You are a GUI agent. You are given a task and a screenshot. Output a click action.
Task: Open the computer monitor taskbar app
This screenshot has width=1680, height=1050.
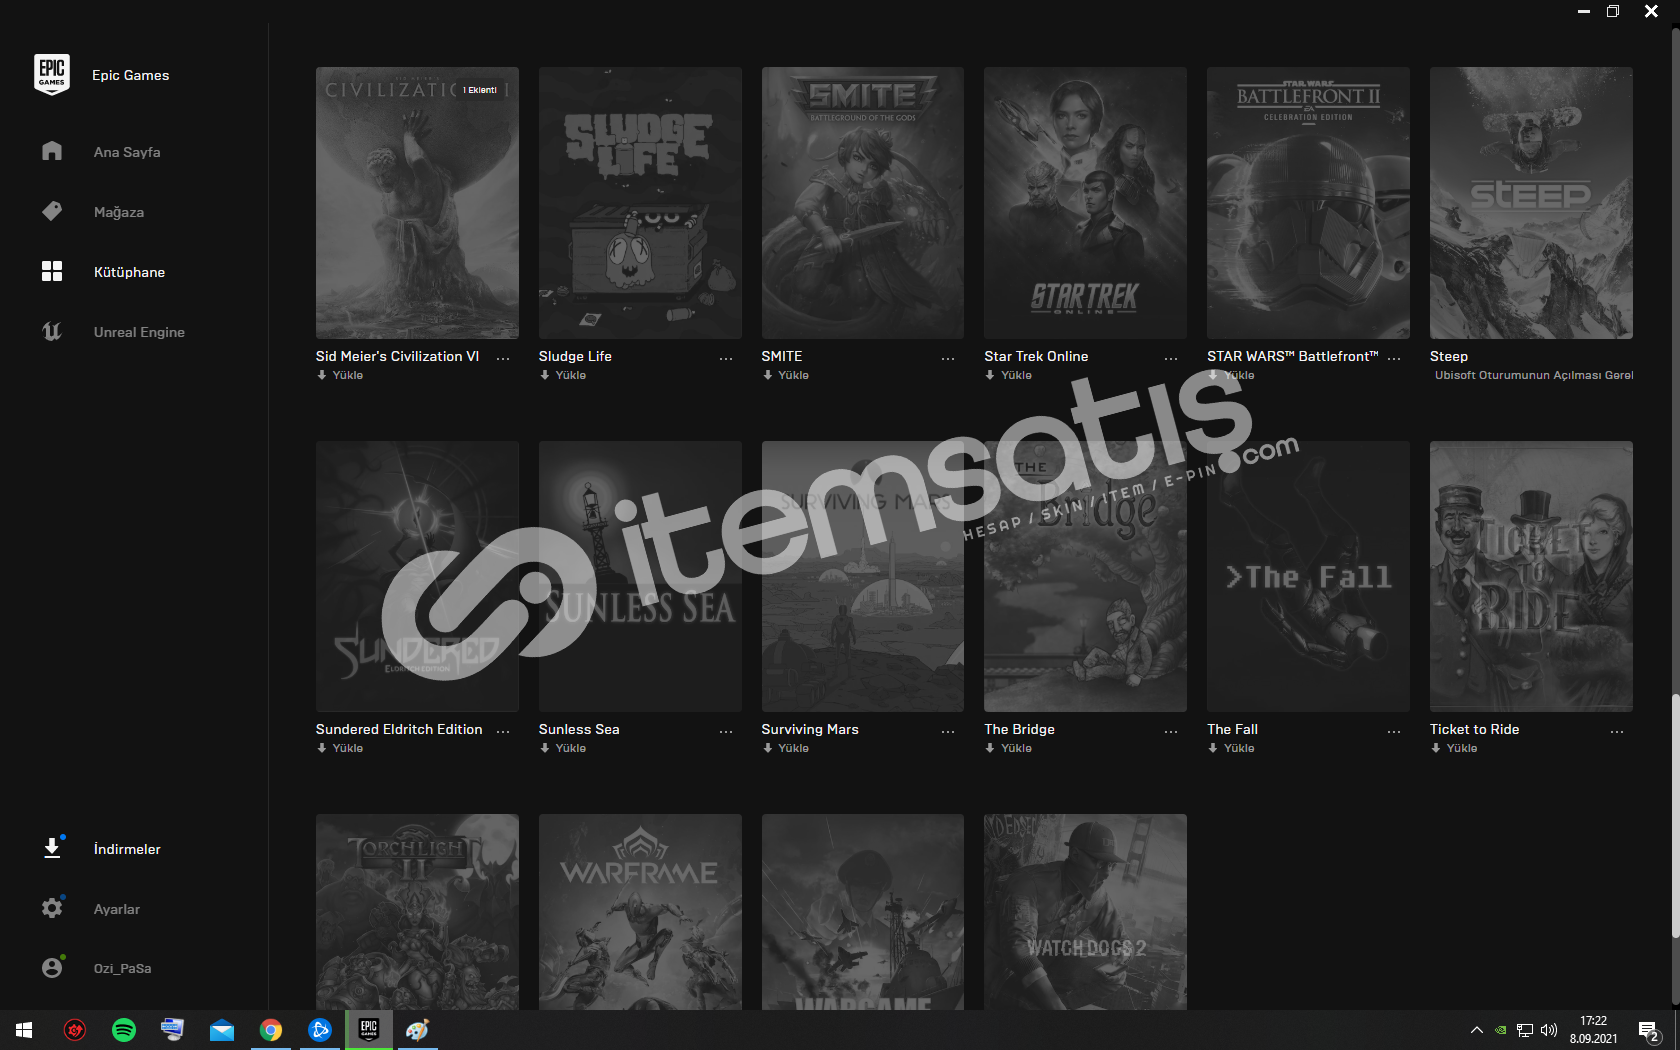click(x=172, y=1030)
